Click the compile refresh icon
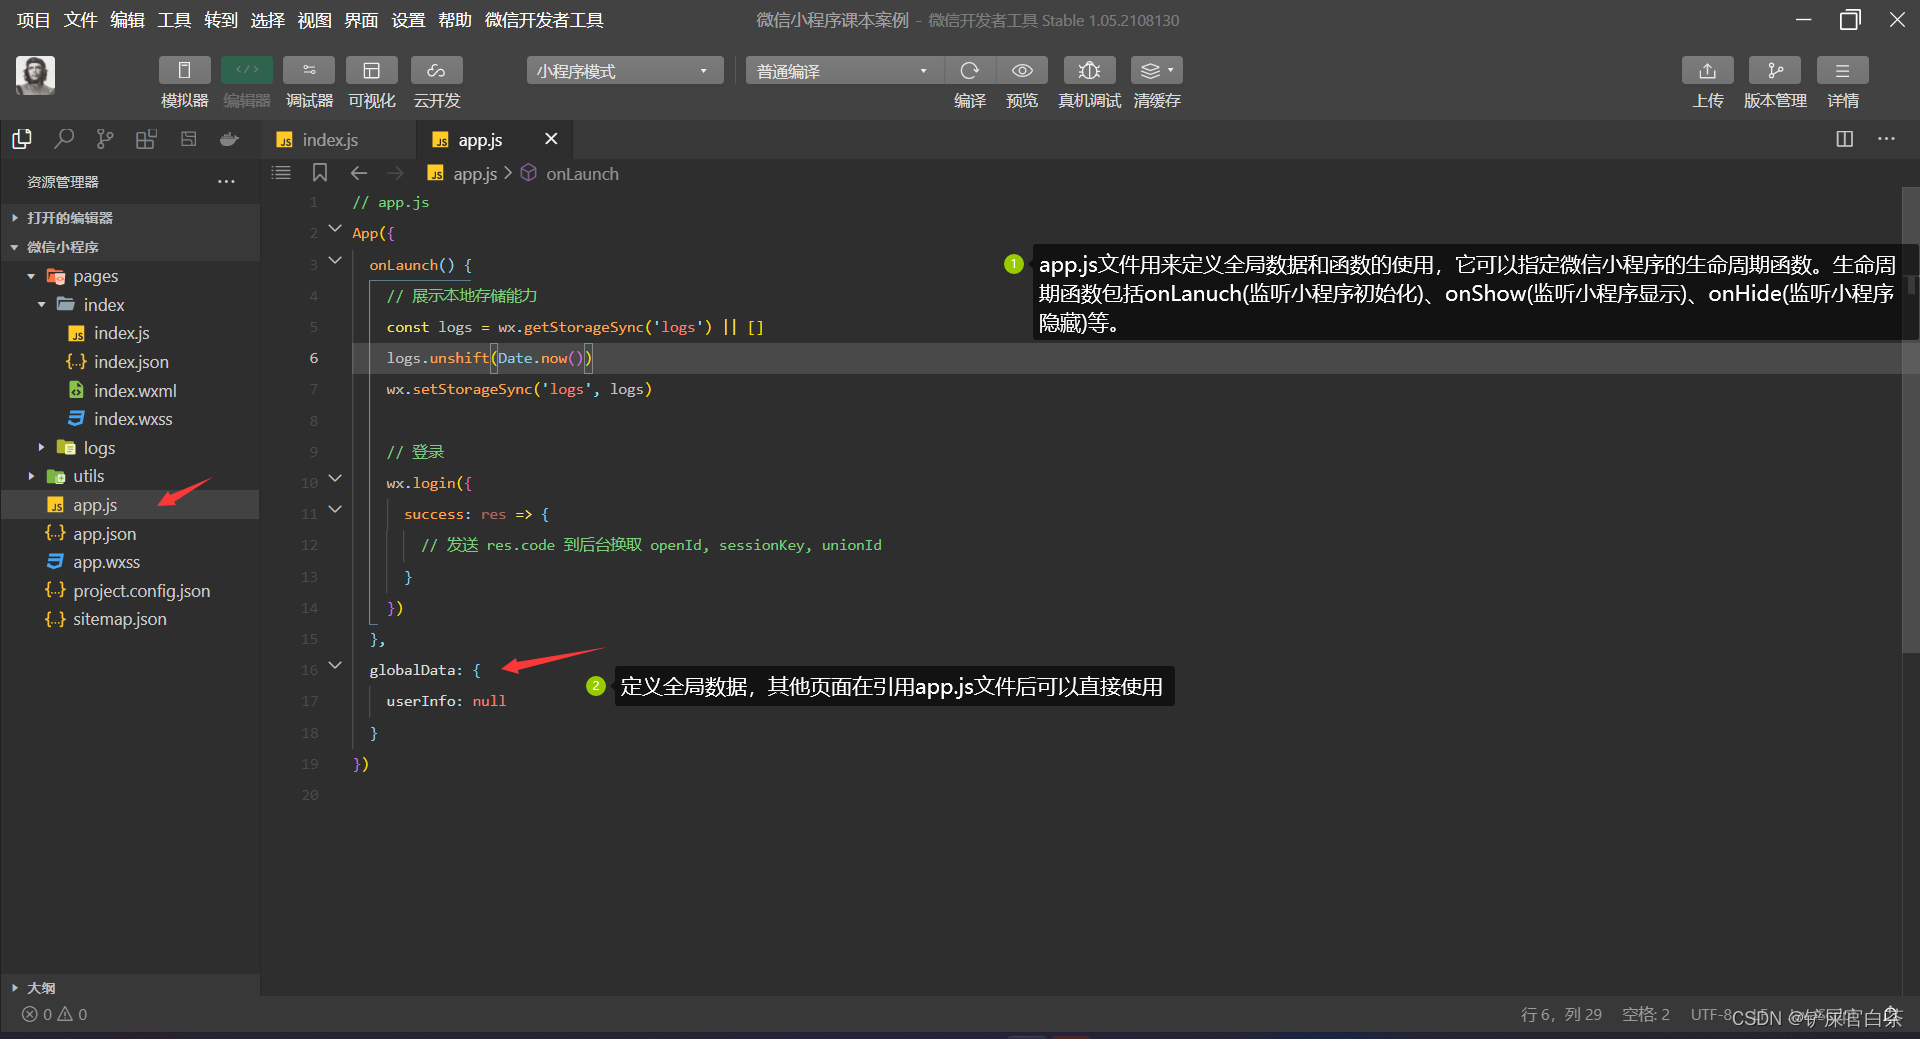The height and width of the screenshot is (1039, 1920). tap(969, 70)
